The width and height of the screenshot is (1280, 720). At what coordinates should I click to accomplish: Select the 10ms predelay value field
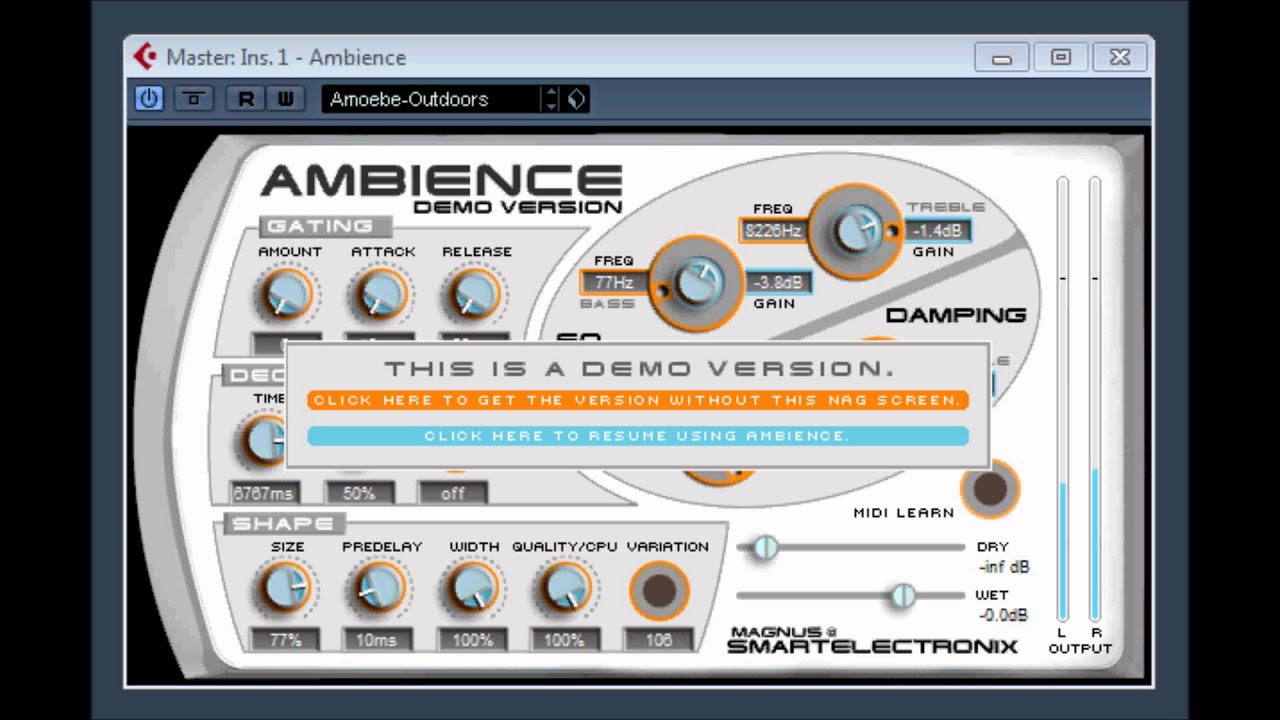[x=377, y=640]
